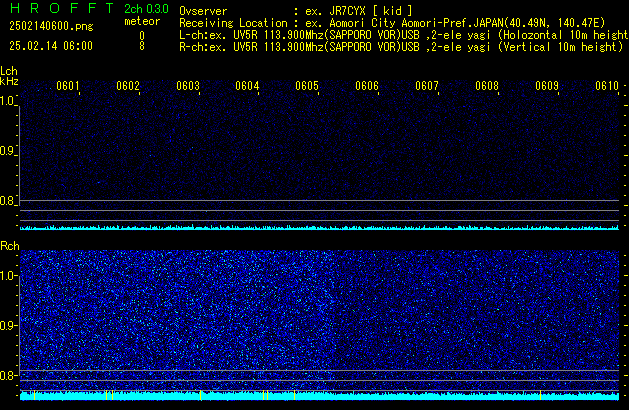Click the 'kHz' unit label

(9, 81)
